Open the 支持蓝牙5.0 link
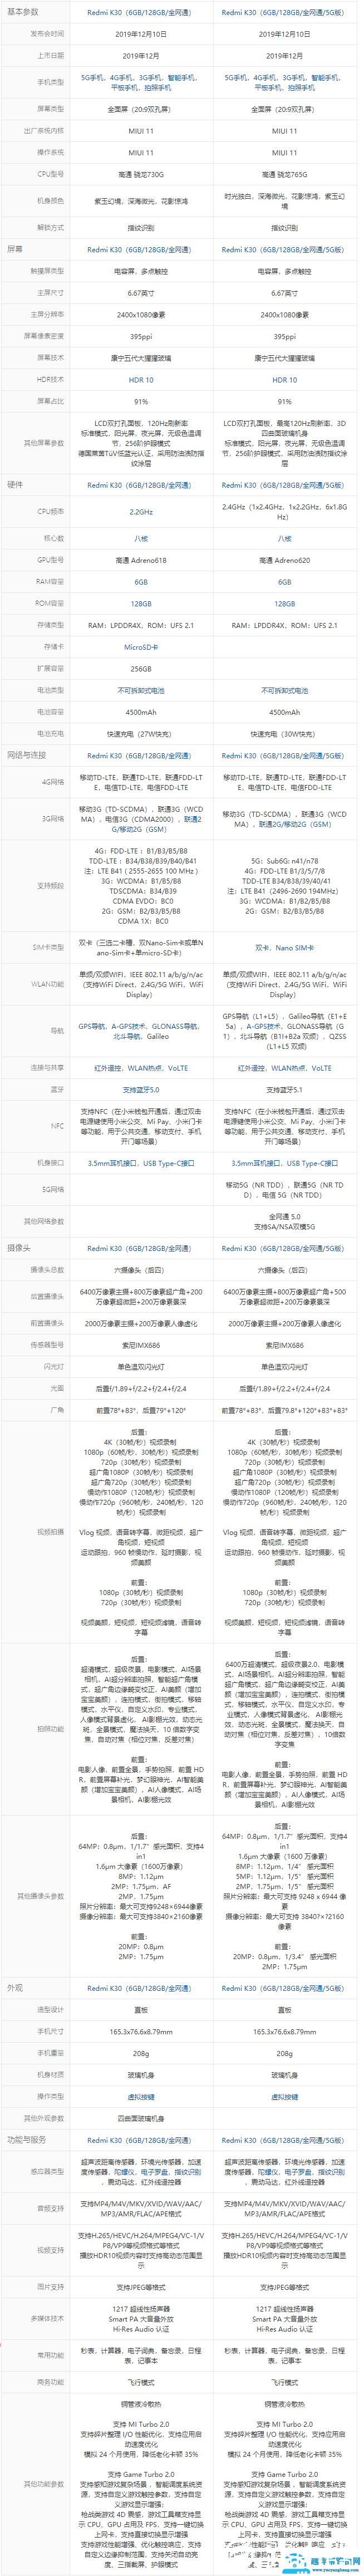The image size is (364, 2576). (x=141, y=1090)
